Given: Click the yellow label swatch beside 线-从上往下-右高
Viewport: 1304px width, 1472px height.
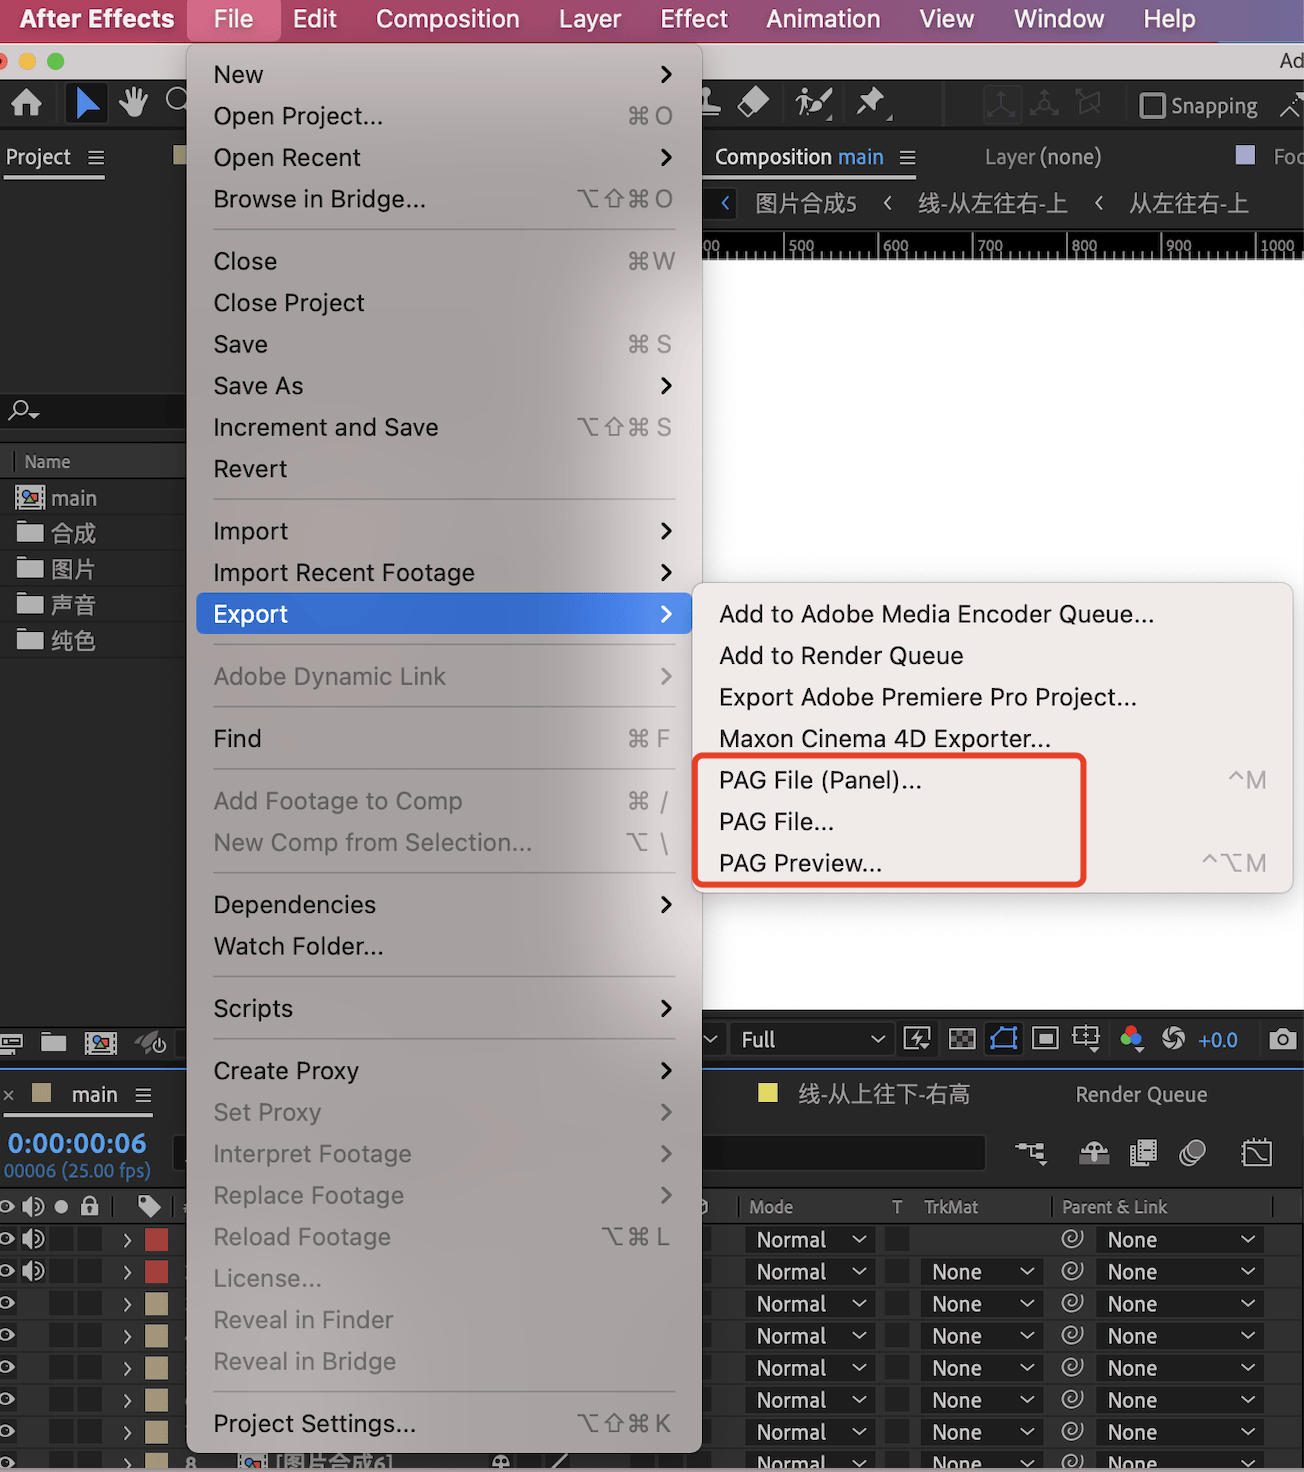Looking at the screenshot, I should pyautogui.click(x=768, y=1093).
